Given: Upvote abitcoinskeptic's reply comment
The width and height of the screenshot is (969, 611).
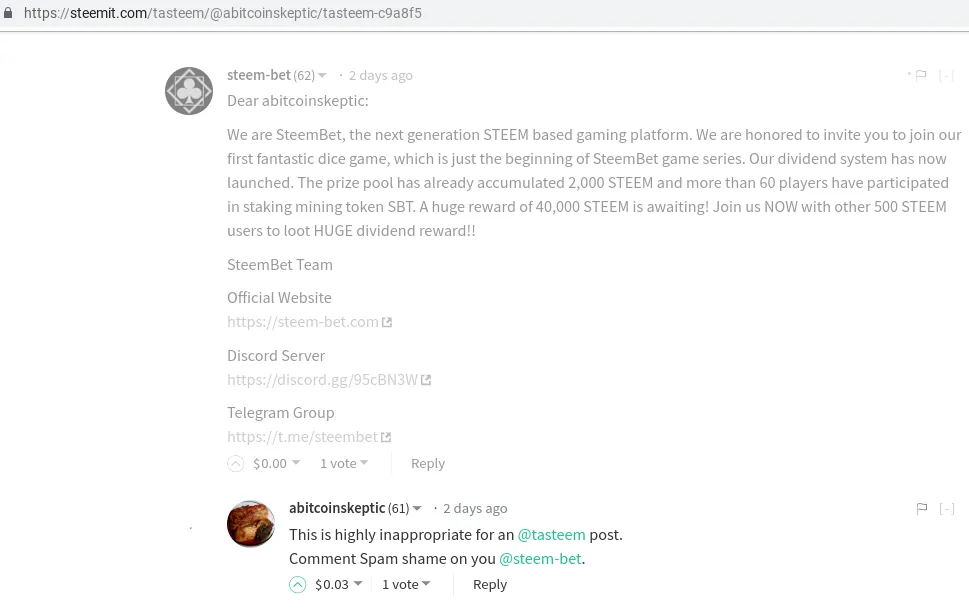Looking at the screenshot, I should (x=298, y=585).
